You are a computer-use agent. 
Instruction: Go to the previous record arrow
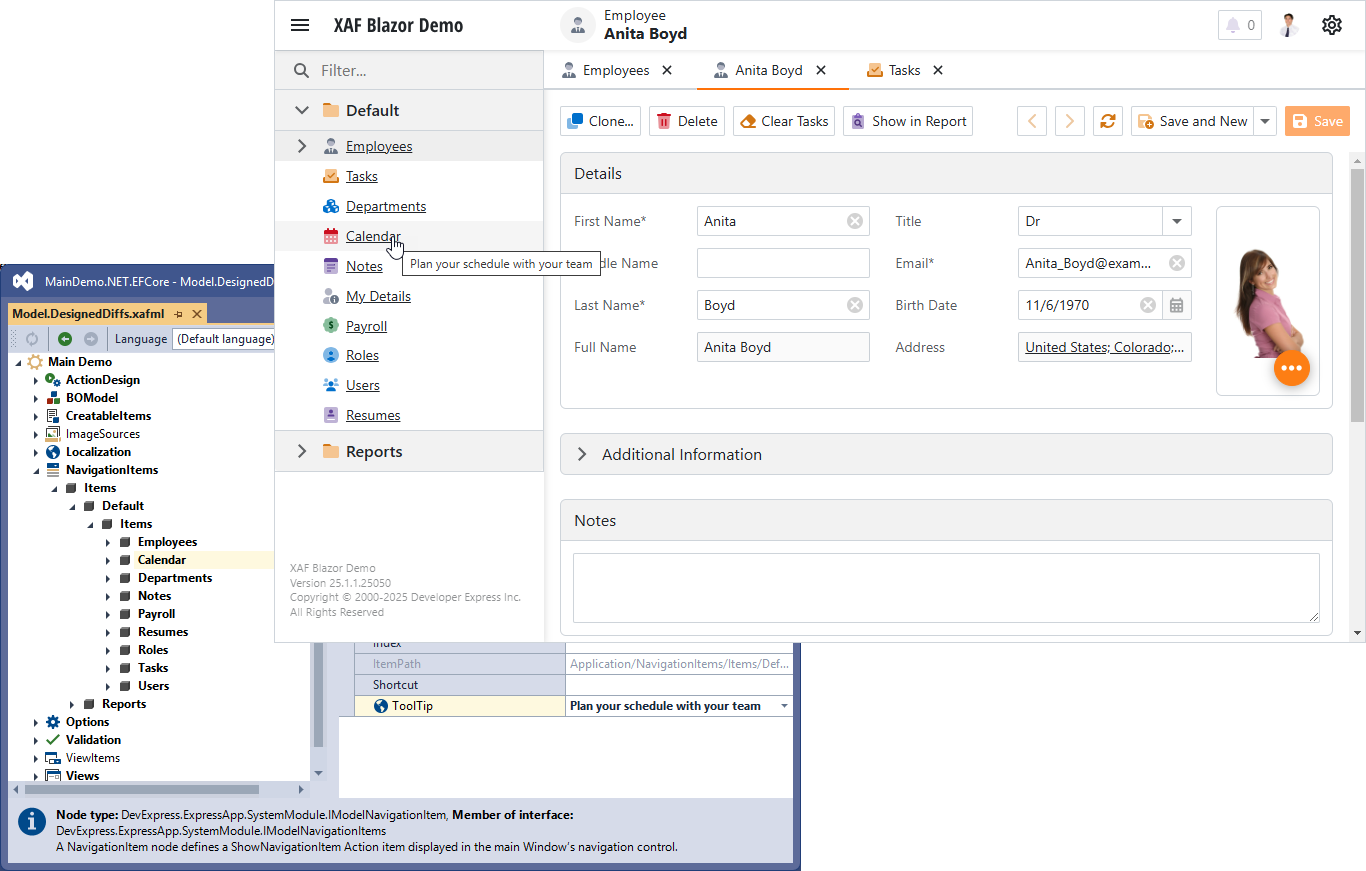coord(1032,121)
